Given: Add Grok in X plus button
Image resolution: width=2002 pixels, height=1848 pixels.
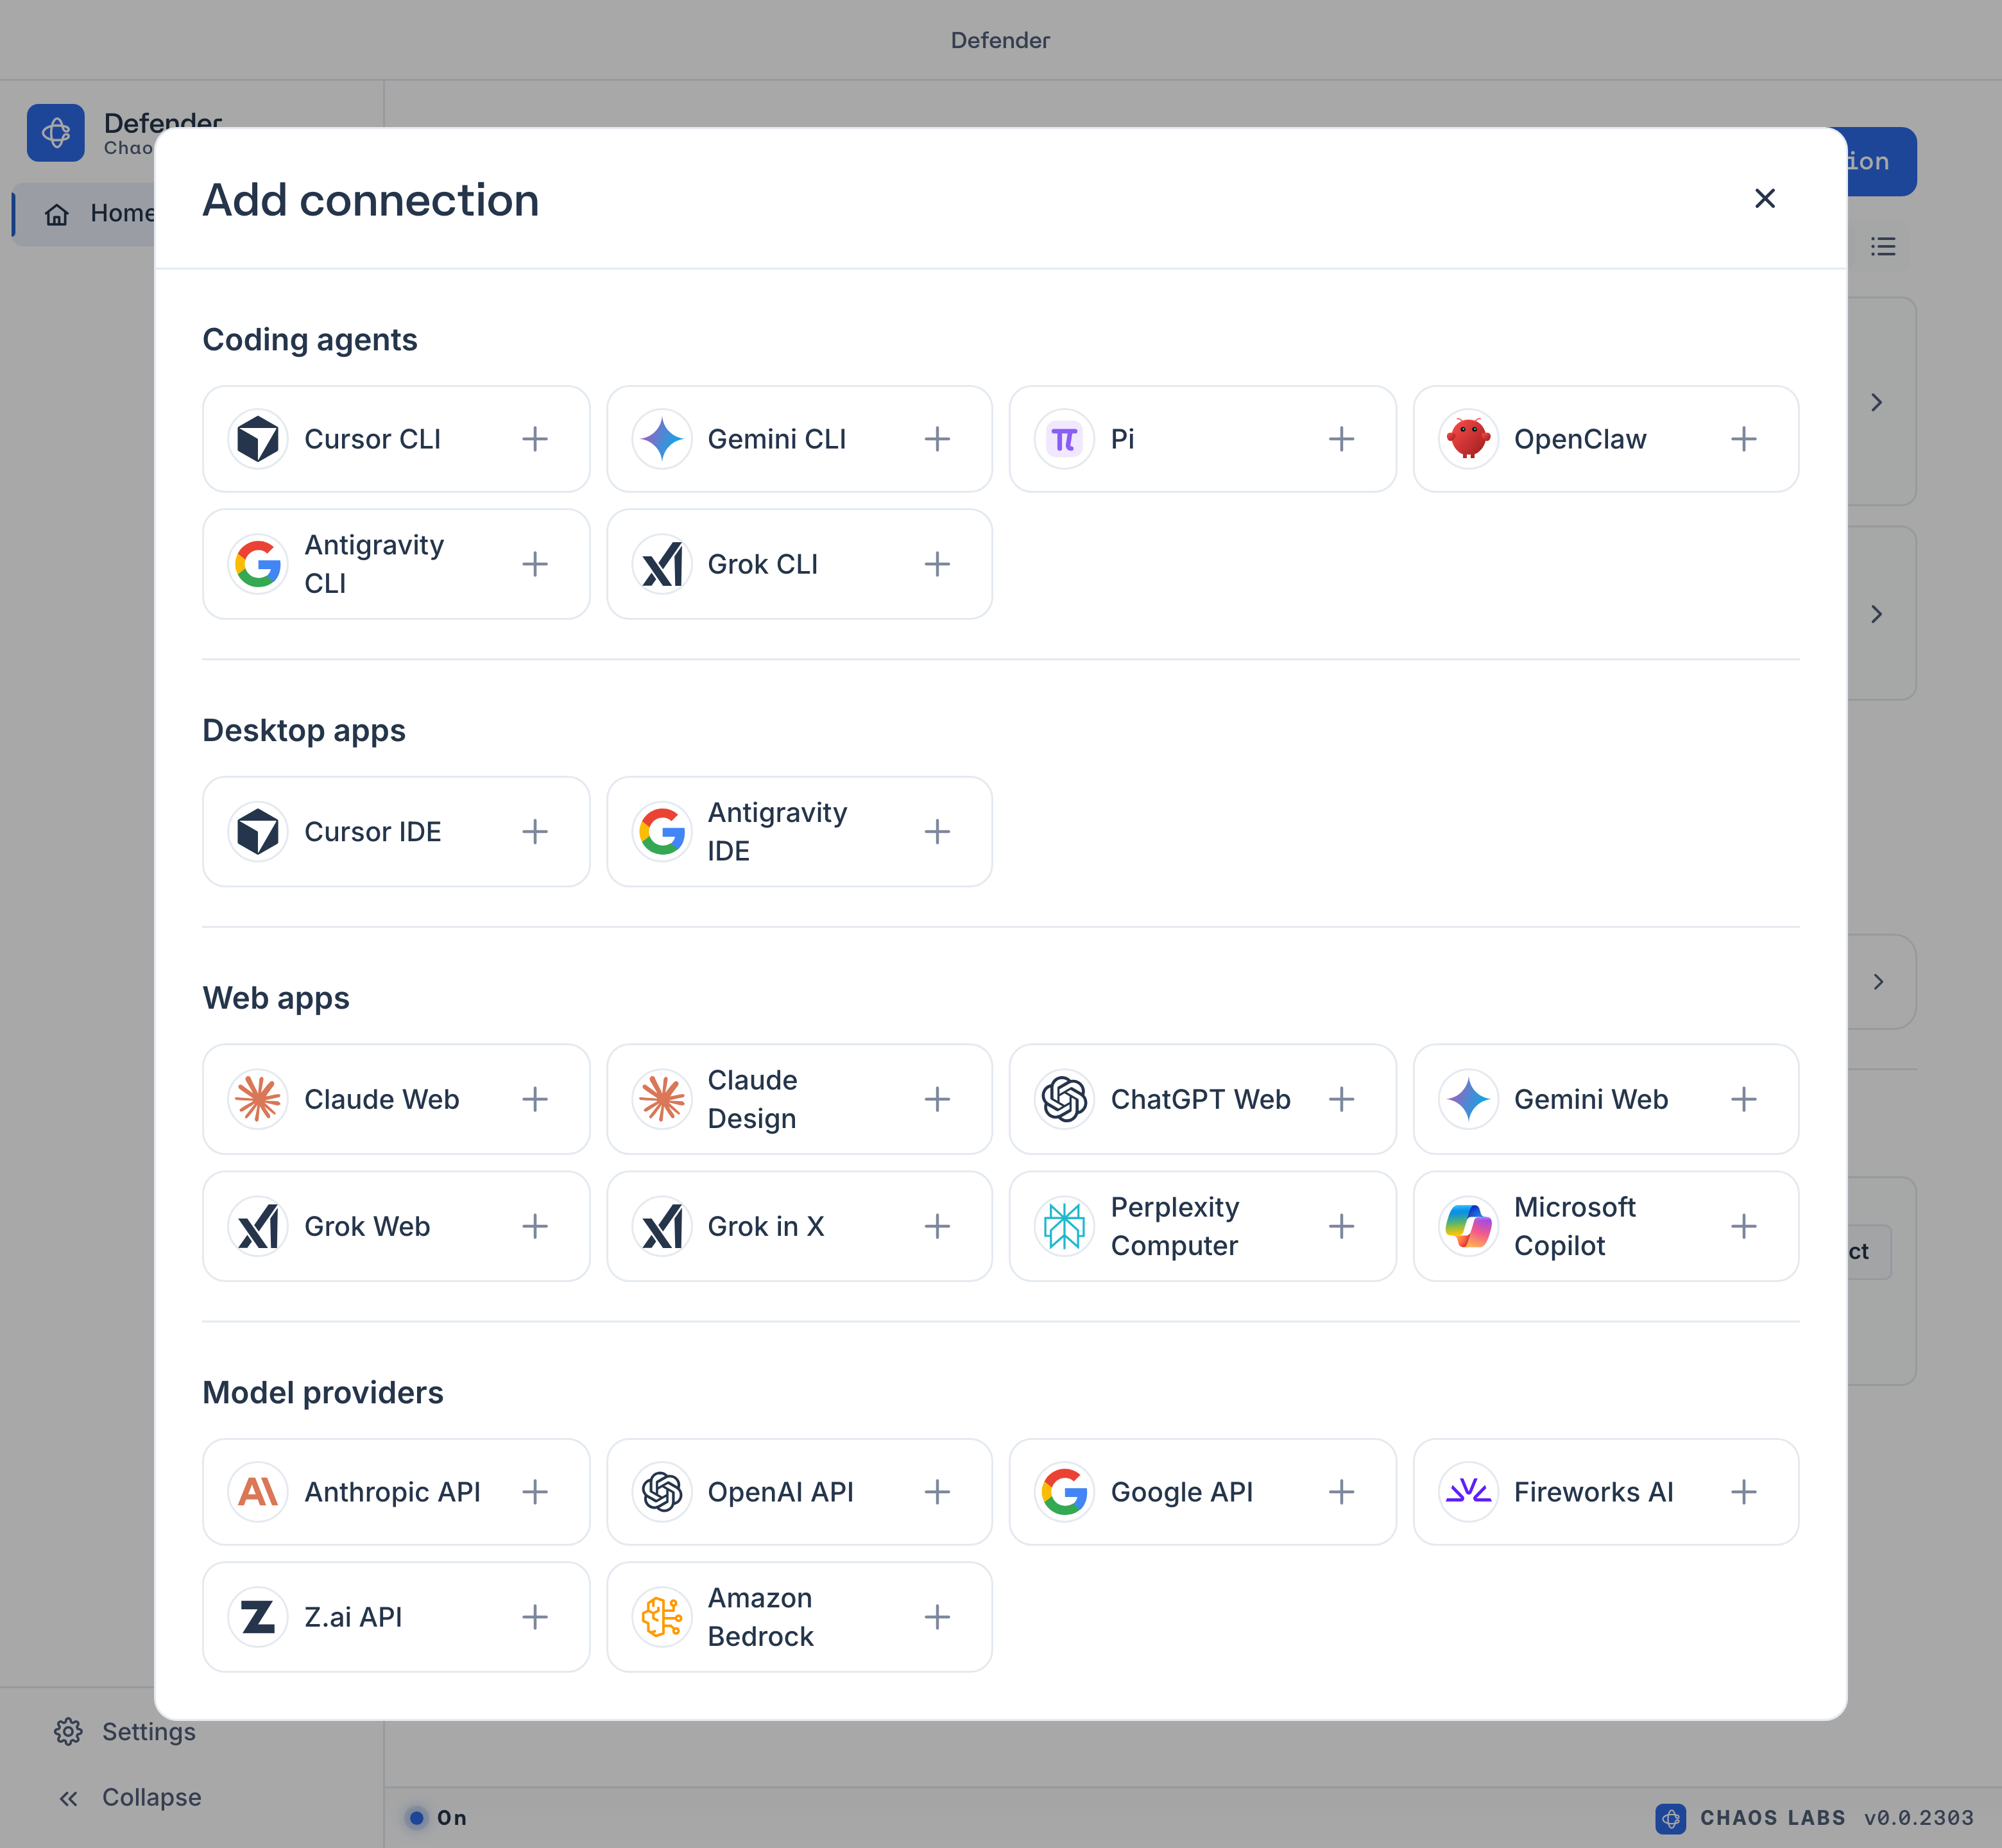Looking at the screenshot, I should (x=937, y=1226).
